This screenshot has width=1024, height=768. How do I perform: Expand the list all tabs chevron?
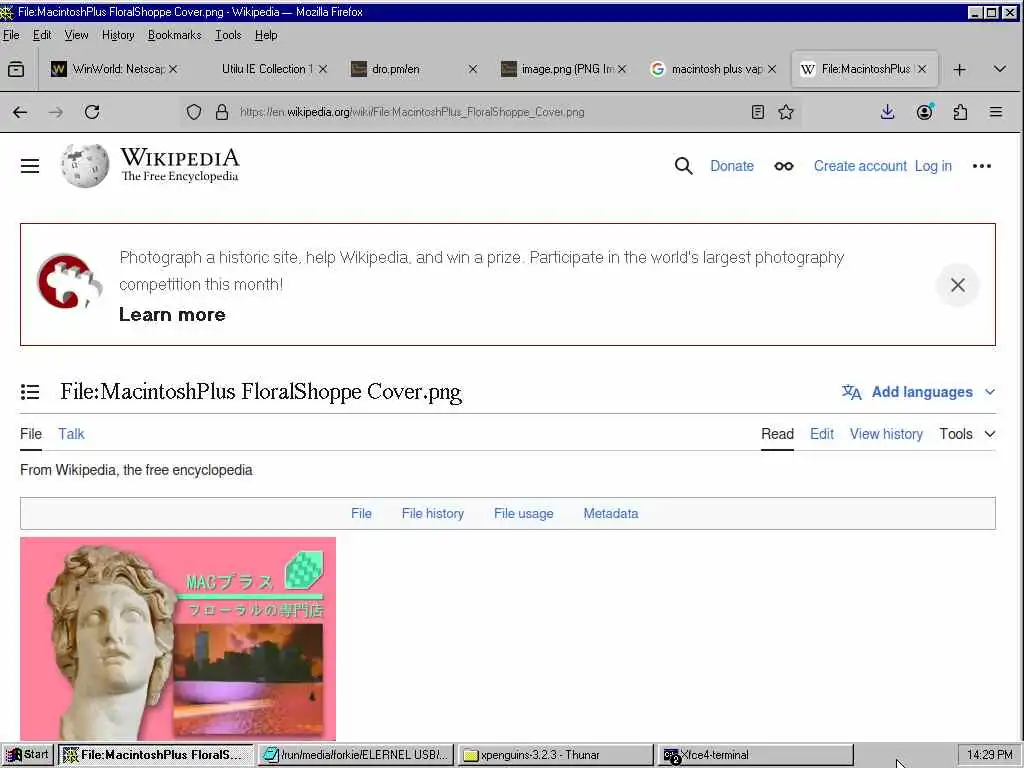[x=1000, y=69]
